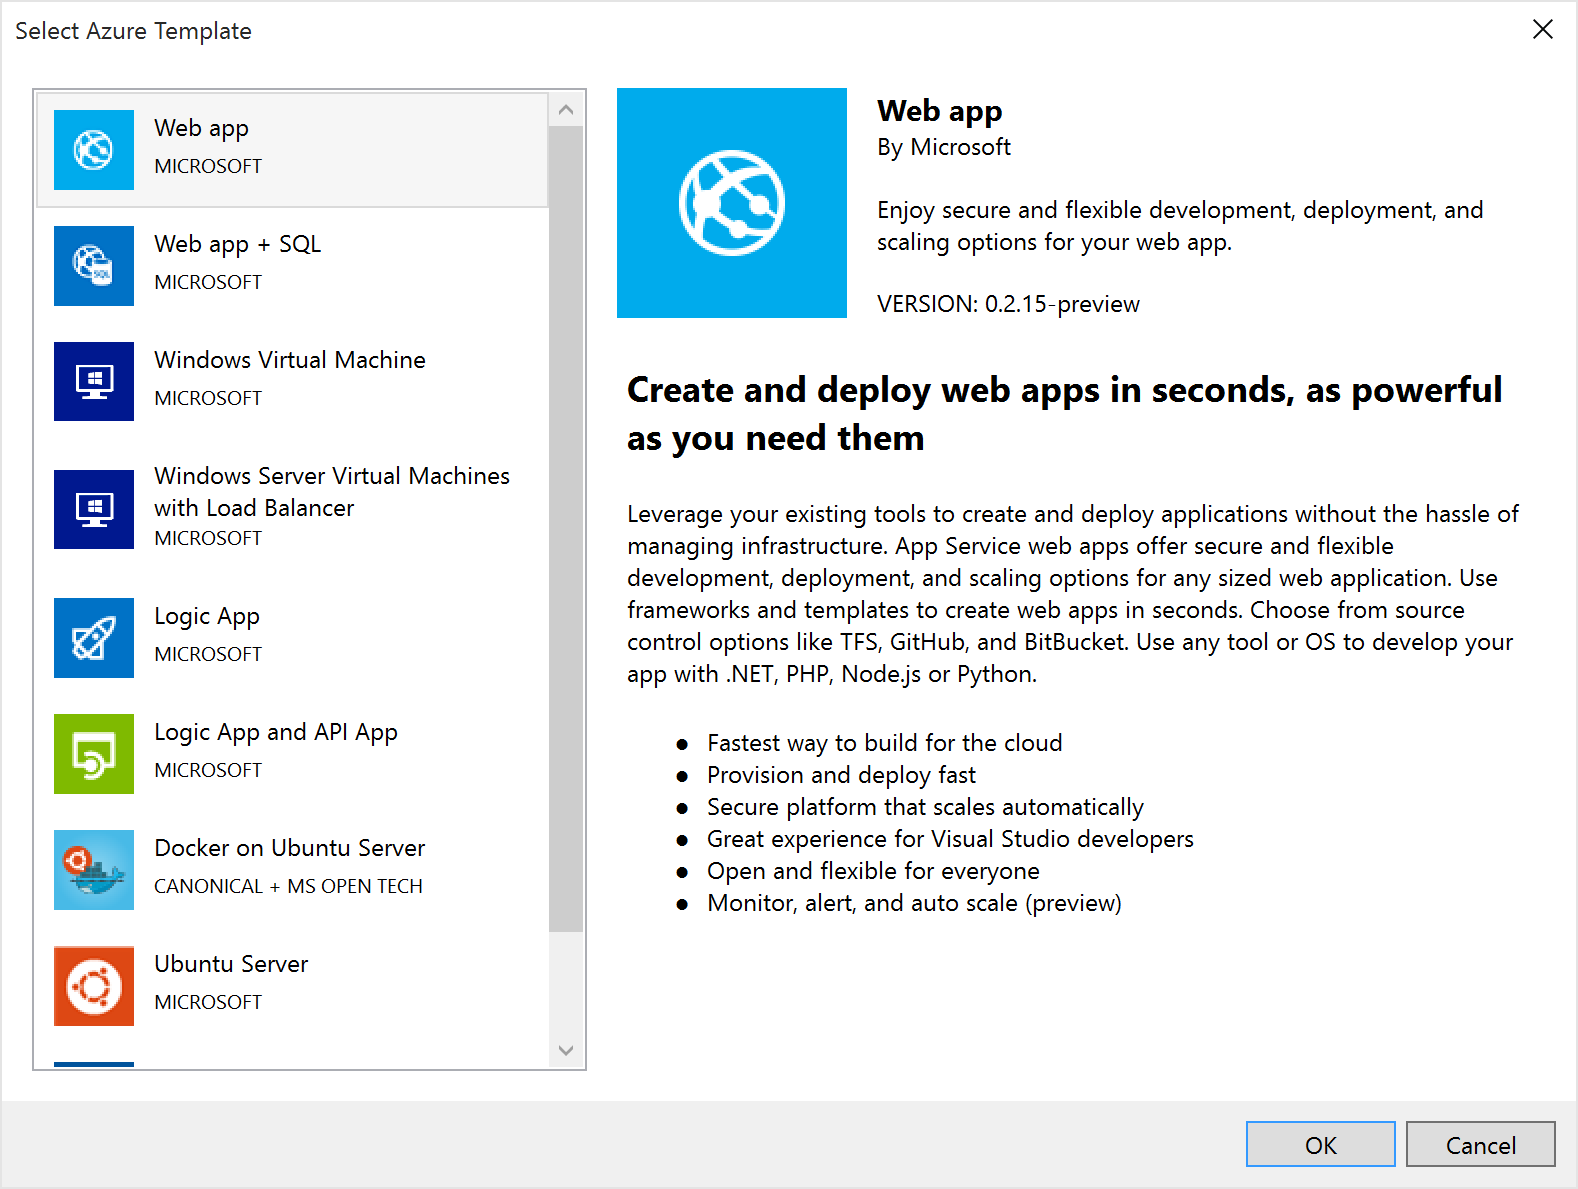Click the "Select Azure Template" dialog title
Image resolution: width=1578 pixels, height=1189 pixels.
(133, 31)
